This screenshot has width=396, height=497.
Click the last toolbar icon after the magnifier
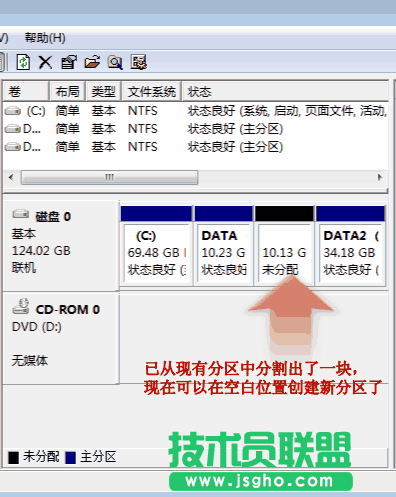(138, 62)
